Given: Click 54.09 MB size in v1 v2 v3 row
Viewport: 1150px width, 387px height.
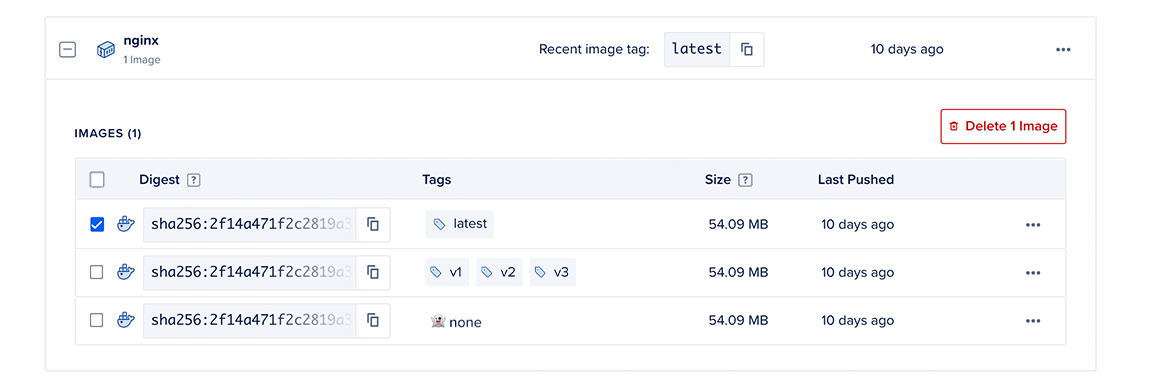Looking at the screenshot, I should [739, 273].
